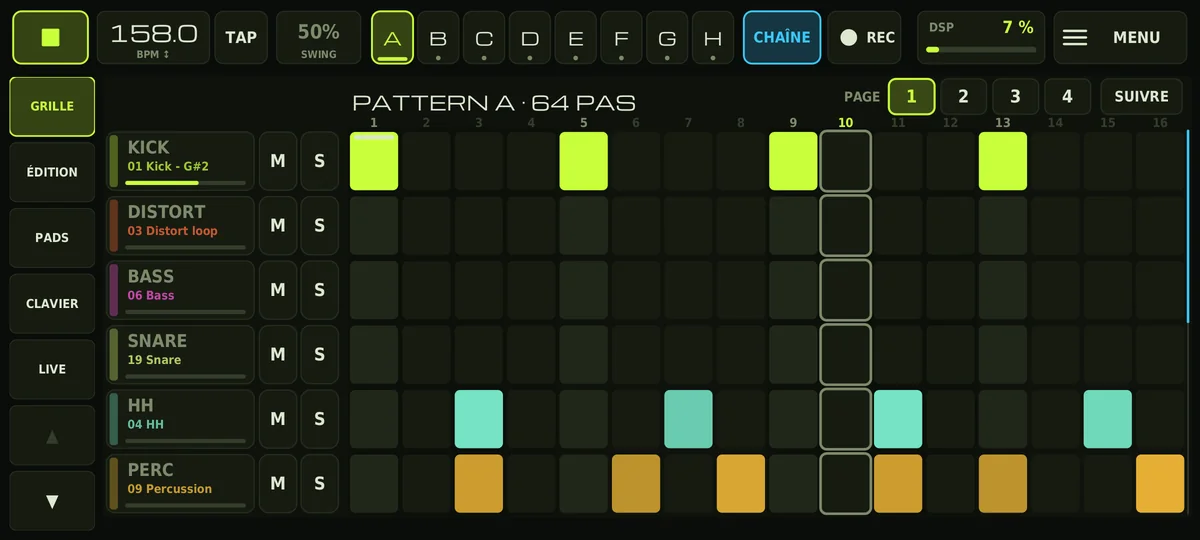Open the PADS view
The width and height of the screenshot is (1200, 540).
tap(52, 238)
